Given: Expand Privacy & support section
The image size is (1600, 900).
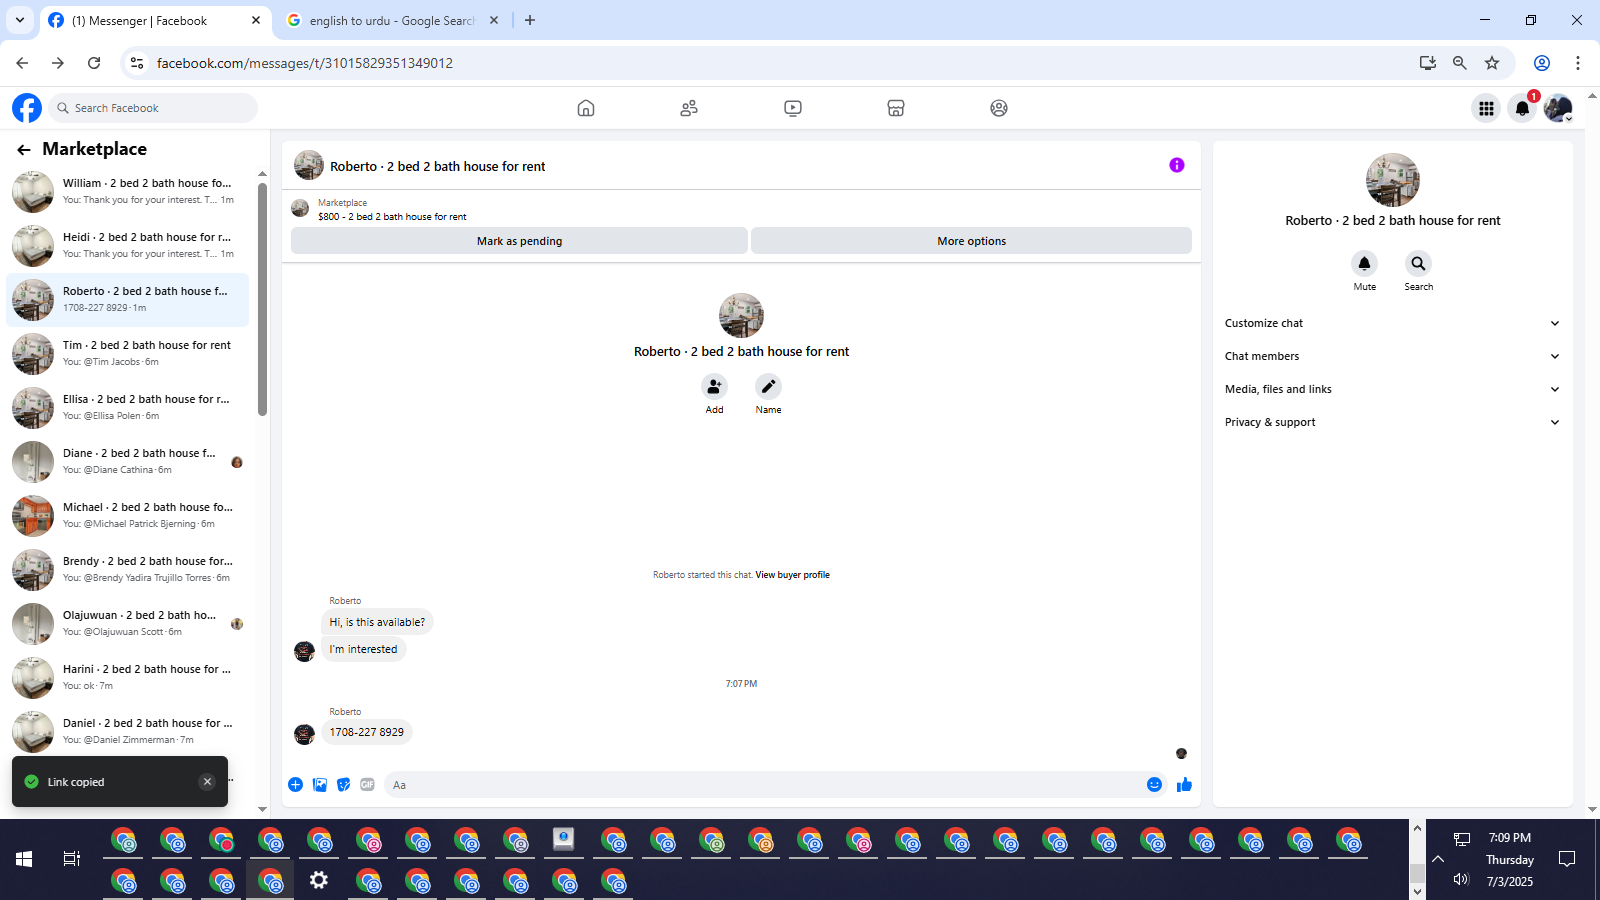Looking at the screenshot, I should tap(1392, 422).
